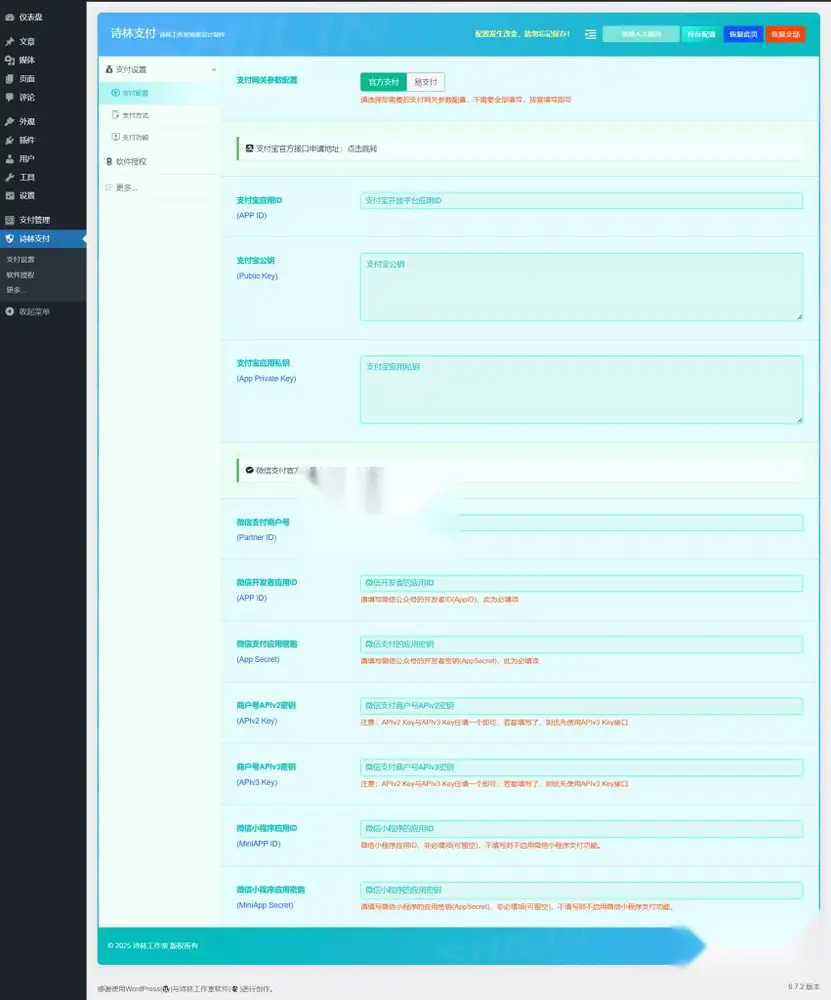The image size is (831, 1000).
Task: Focus the 微信支付应用密钥 App Secret field
Action: click(x=581, y=644)
